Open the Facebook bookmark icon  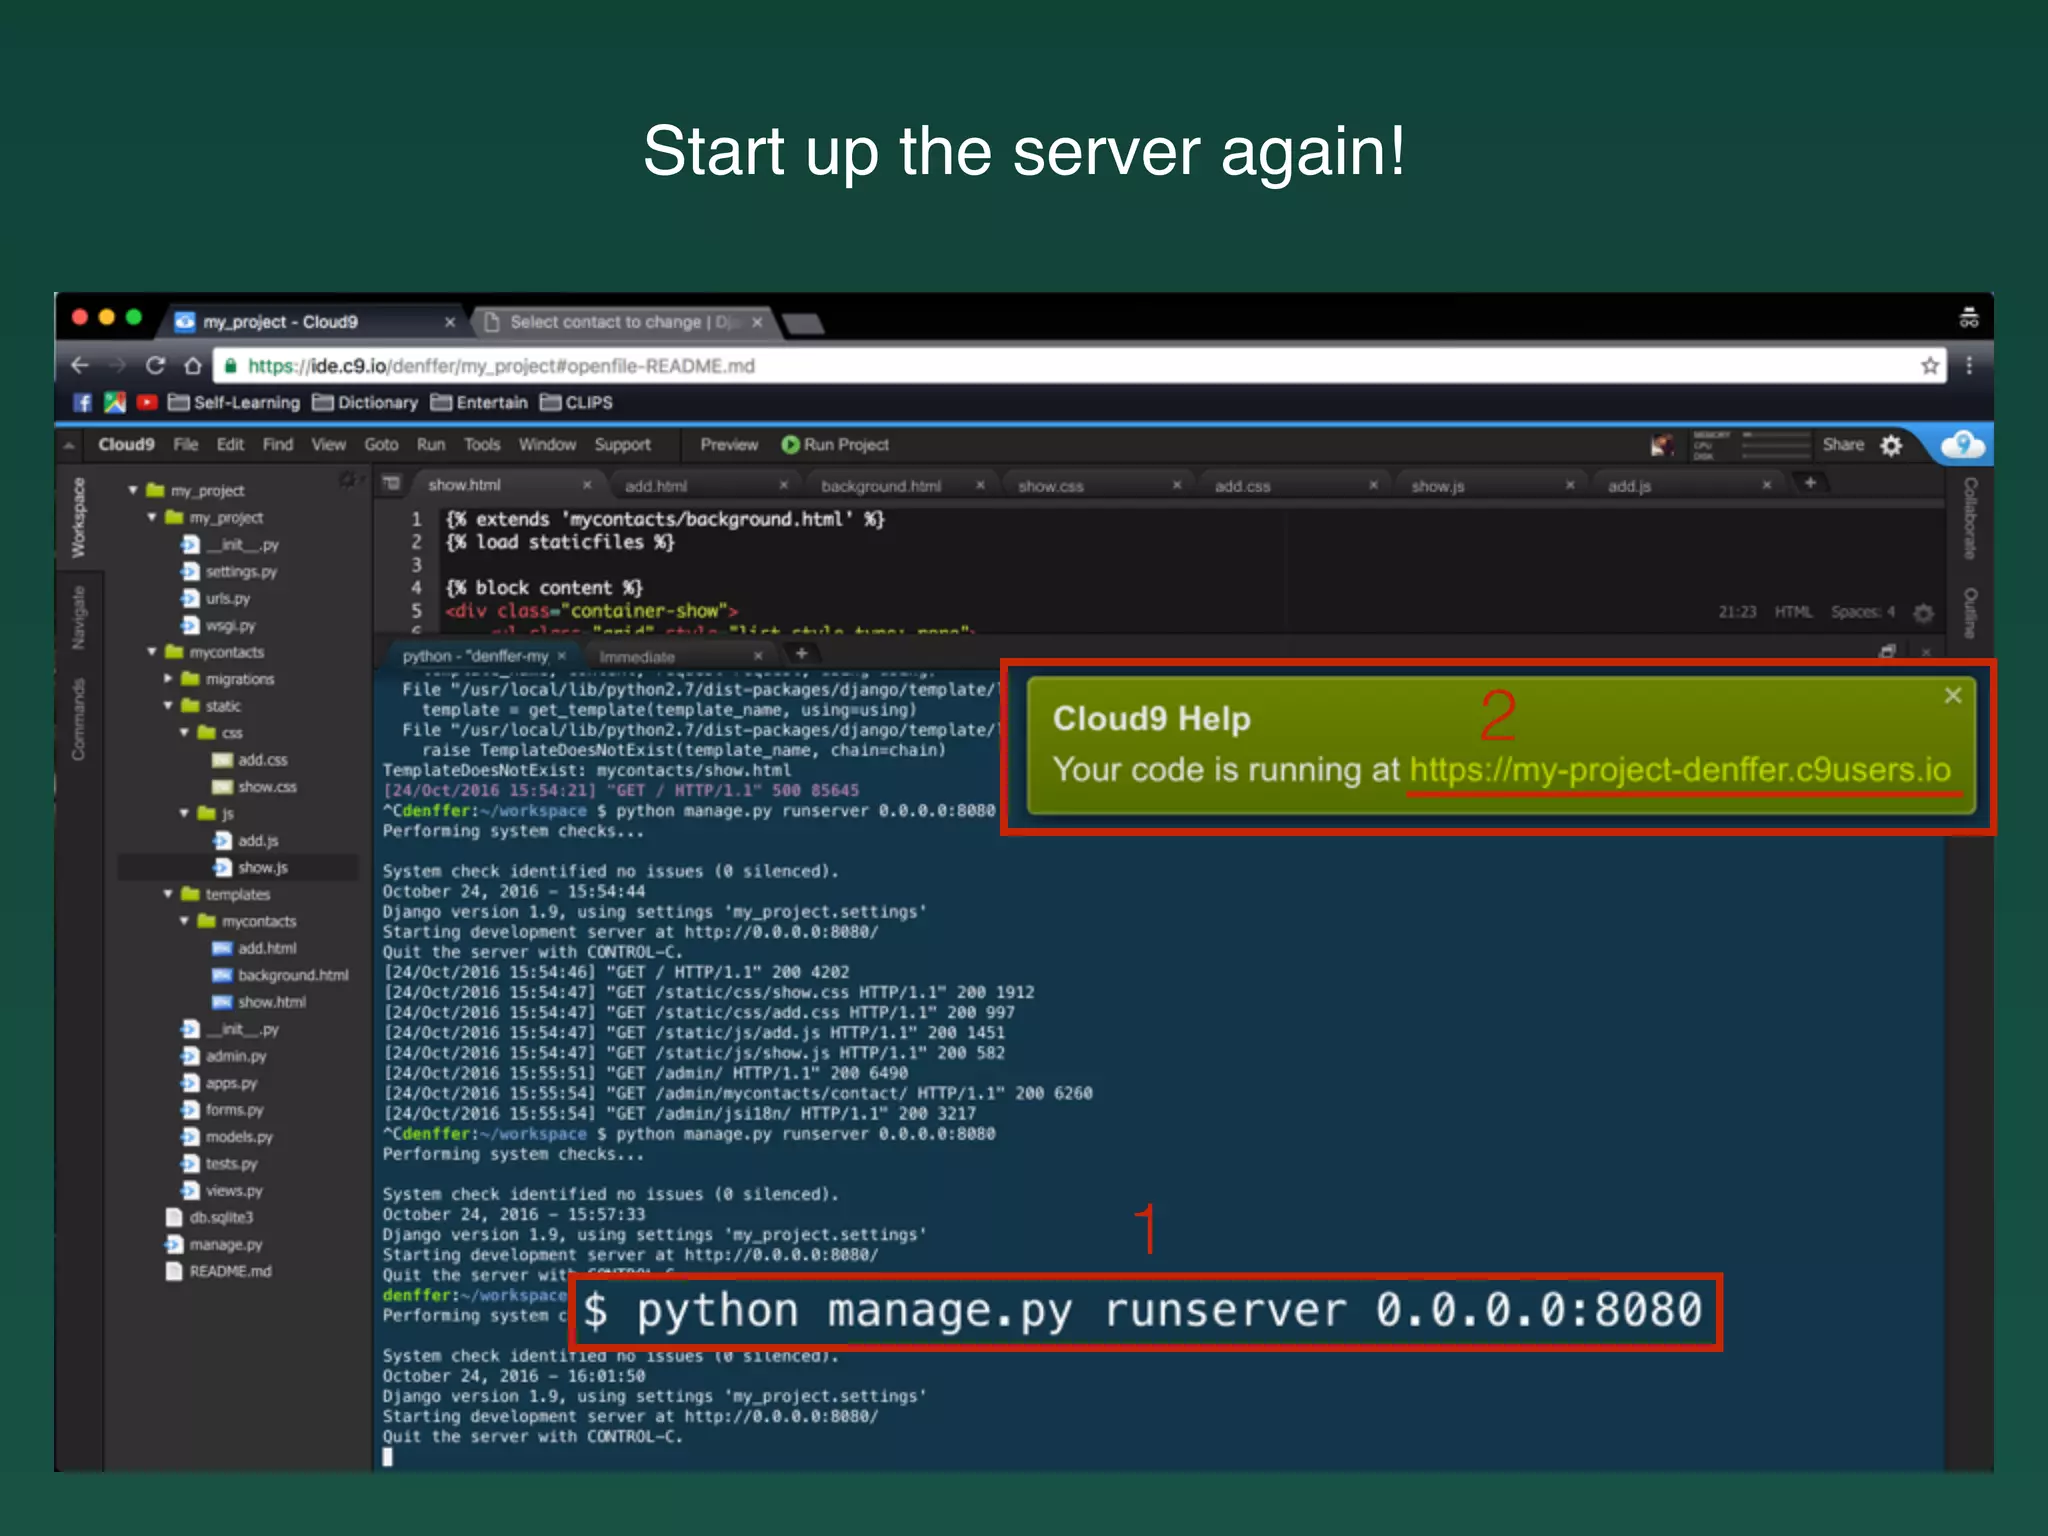tap(83, 402)
